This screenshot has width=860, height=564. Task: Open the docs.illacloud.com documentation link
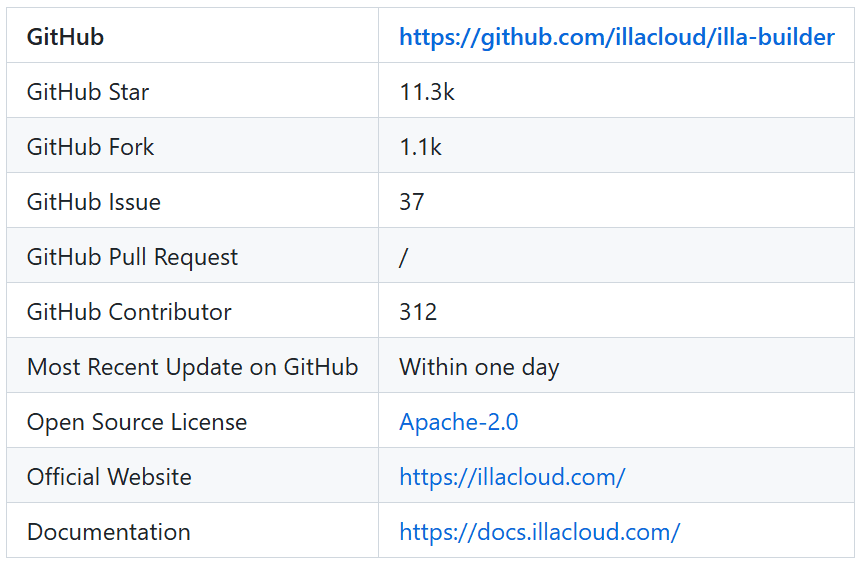click(540, 532)
